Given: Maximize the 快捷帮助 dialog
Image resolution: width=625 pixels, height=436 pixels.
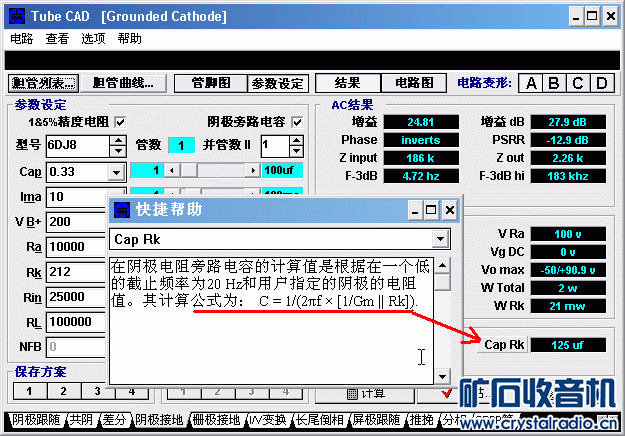Looking at the screenshot, I should (x=431, y=210).
